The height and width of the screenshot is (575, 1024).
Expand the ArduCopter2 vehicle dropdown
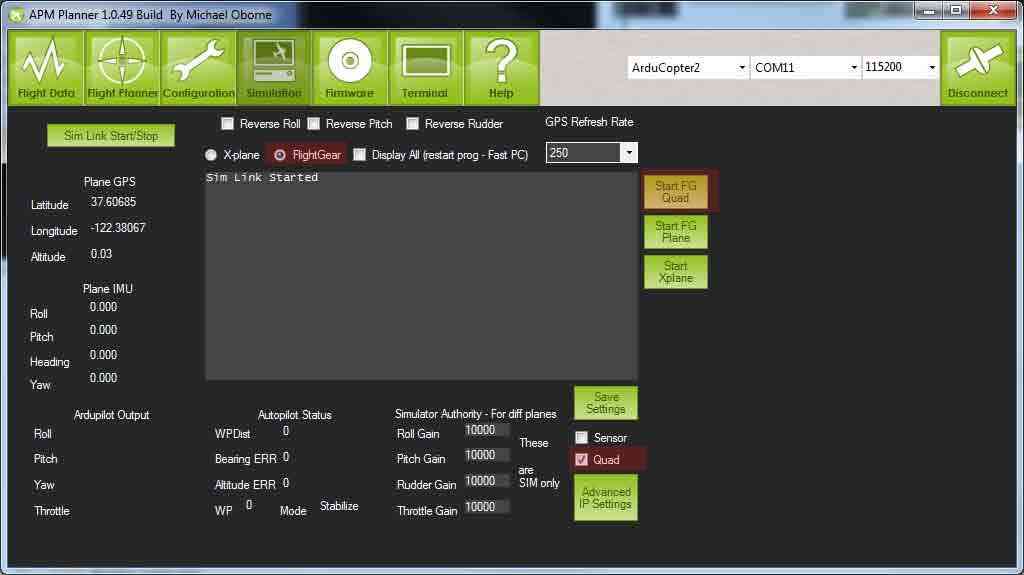click(x=688, y=68)
